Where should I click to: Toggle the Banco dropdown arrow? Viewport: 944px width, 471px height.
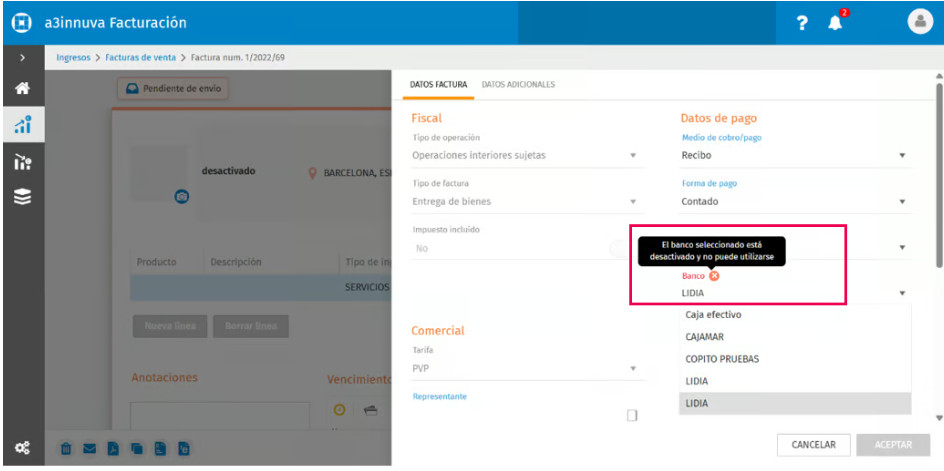[902, 293]
